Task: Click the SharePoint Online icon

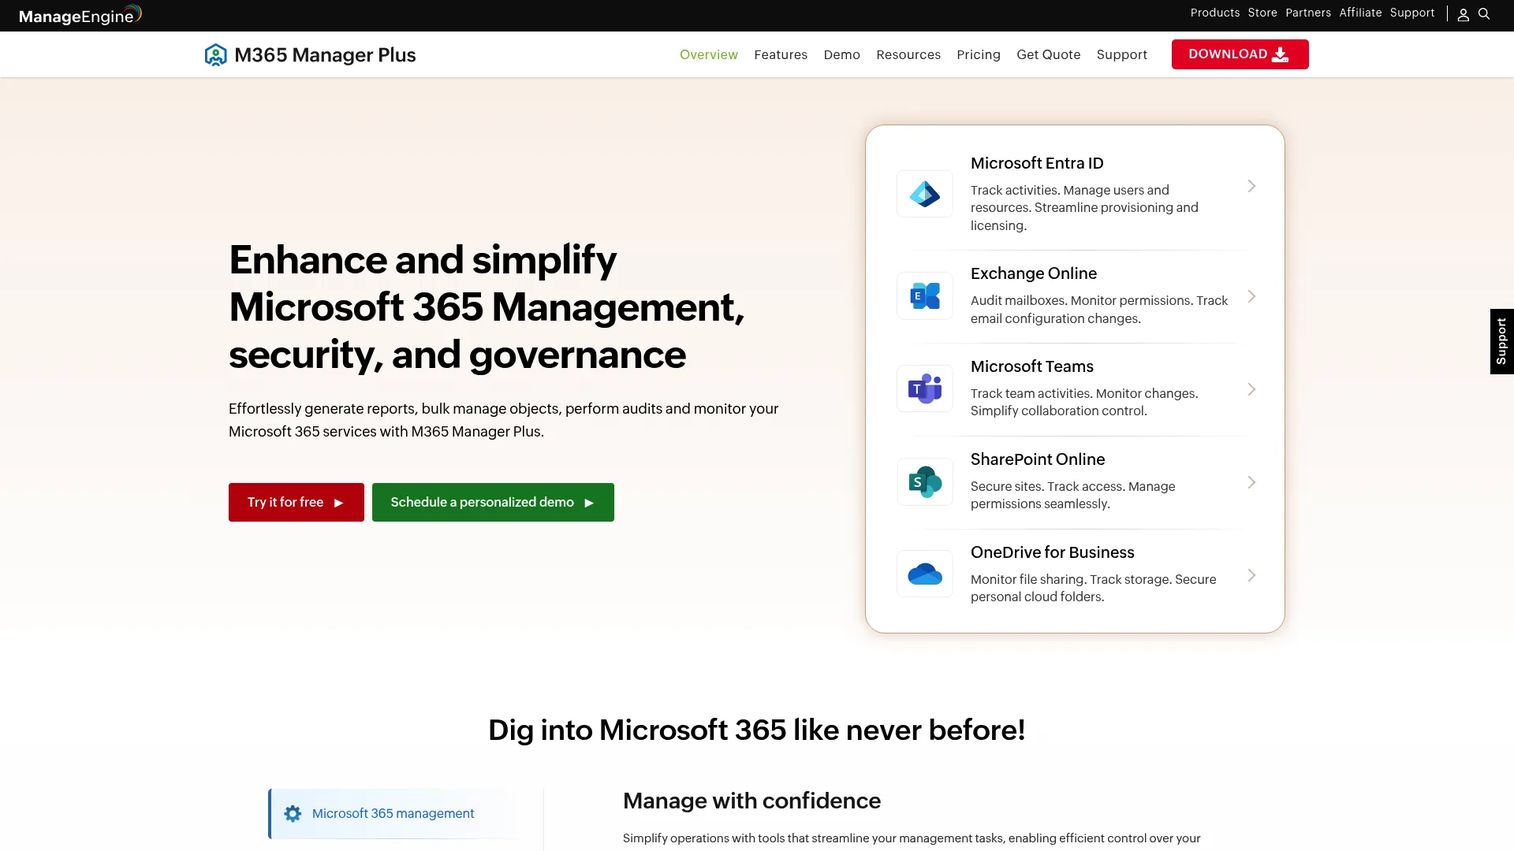Action: [x=925, y=482]
